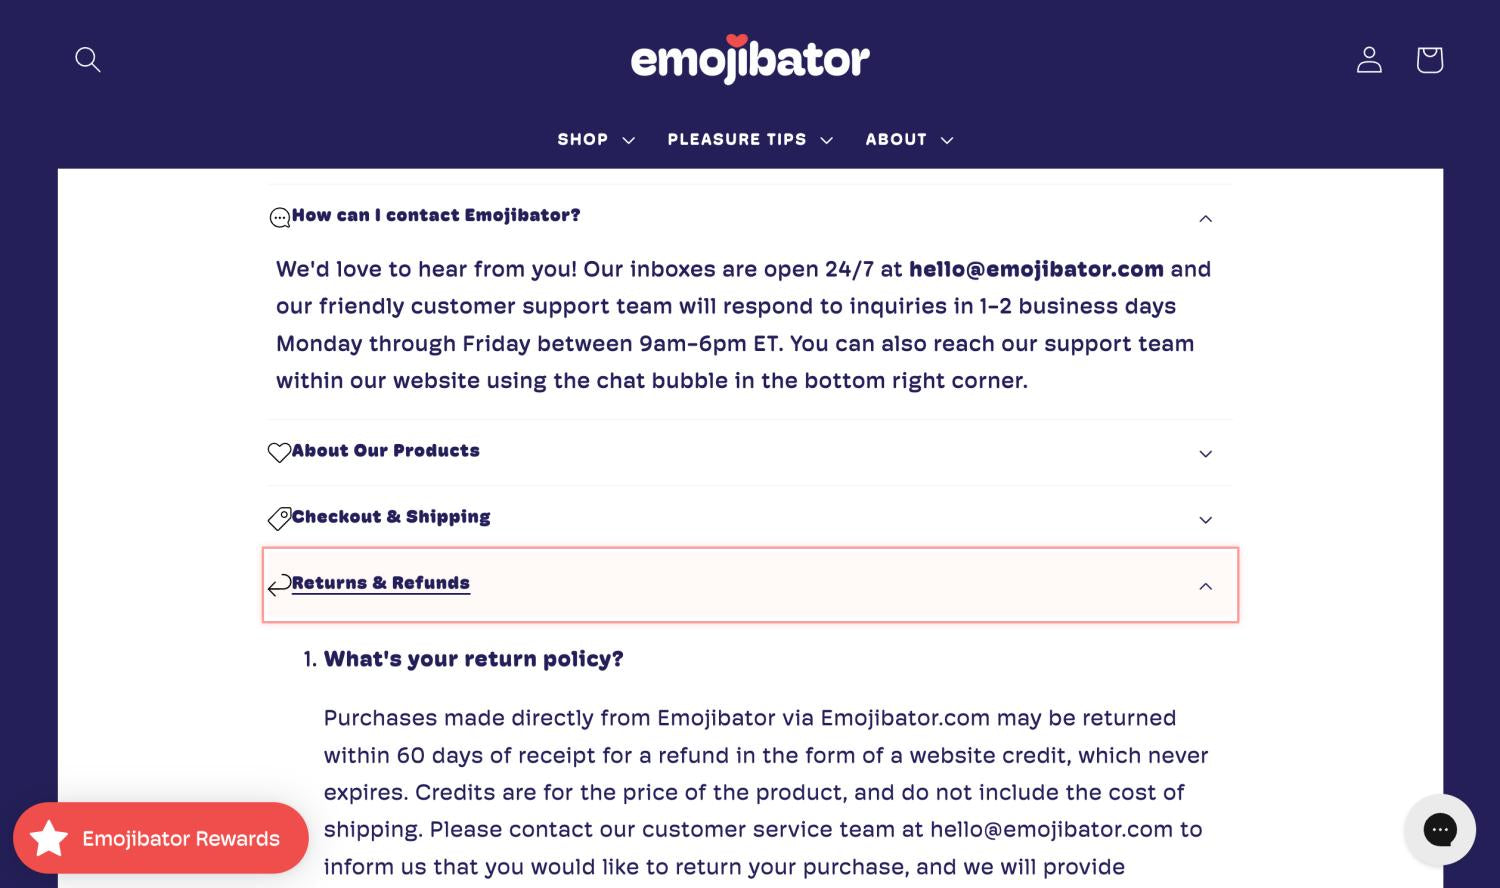Viewport: 1500px width, 888px height.
Task: Click the return arrow icon beside Returns & Refunds
Action: tap(279, 584)
